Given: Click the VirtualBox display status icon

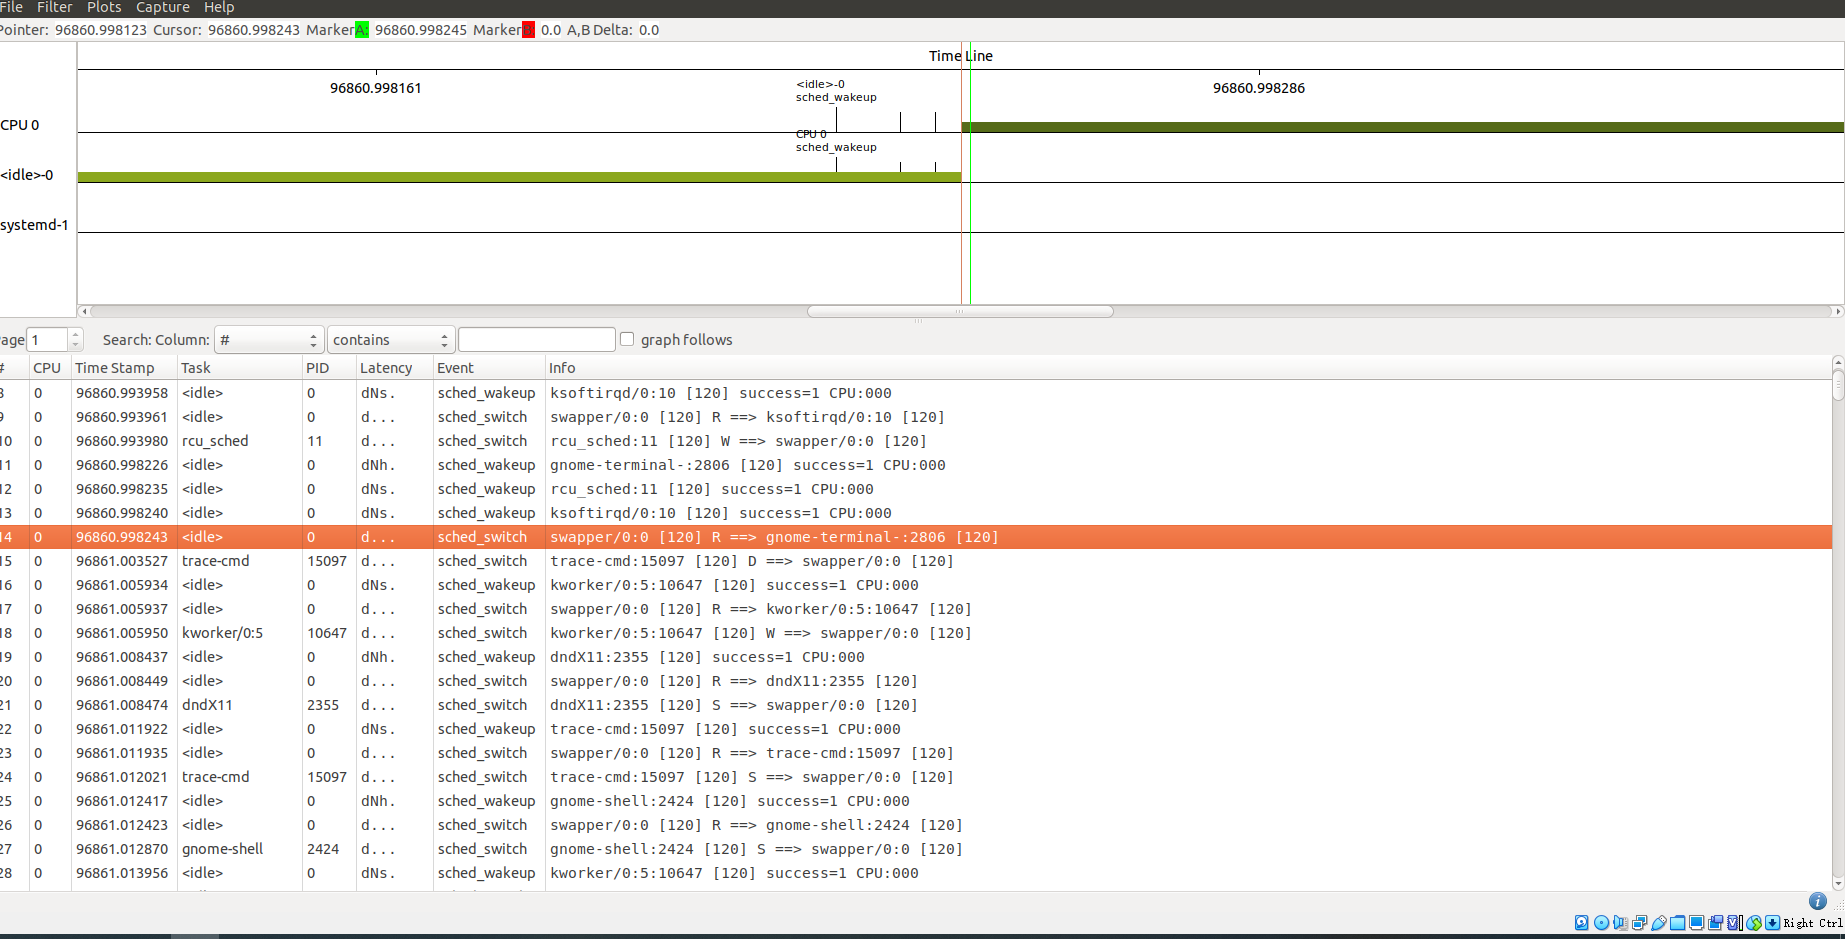Looking at the screenshot, I should [x=1697, y=922].
